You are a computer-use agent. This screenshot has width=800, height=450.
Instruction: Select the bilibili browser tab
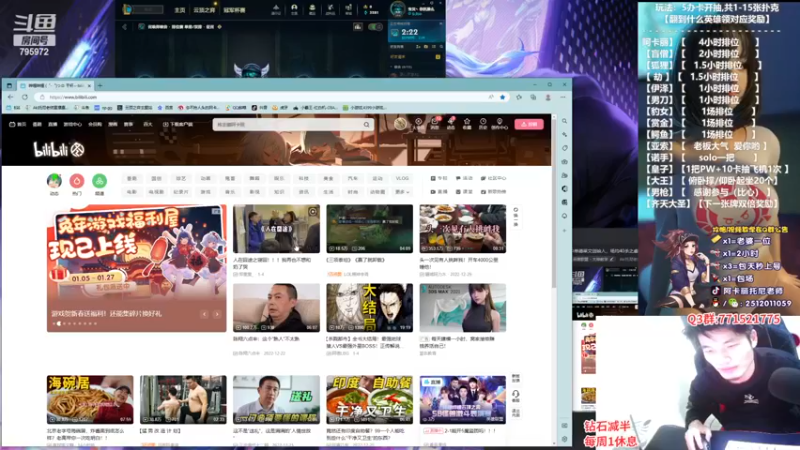[x=56, y=85]
